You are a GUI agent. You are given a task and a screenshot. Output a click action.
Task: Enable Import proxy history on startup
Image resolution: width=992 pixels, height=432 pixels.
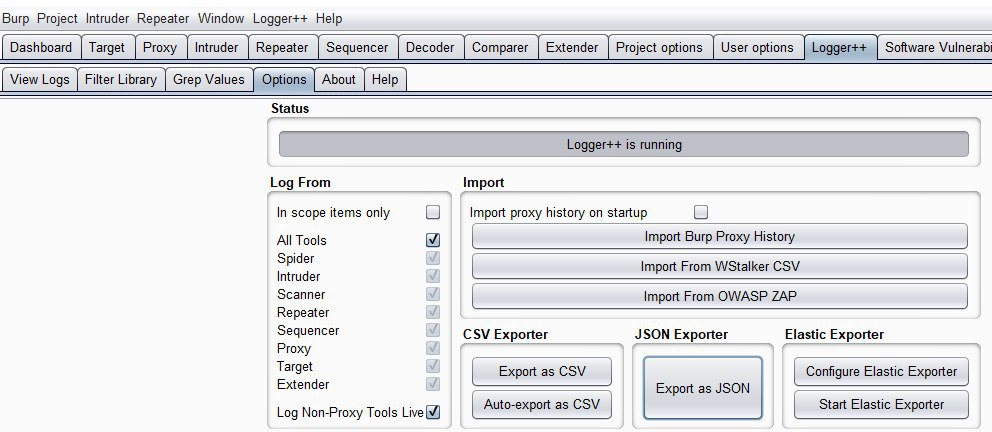[700, 213]
